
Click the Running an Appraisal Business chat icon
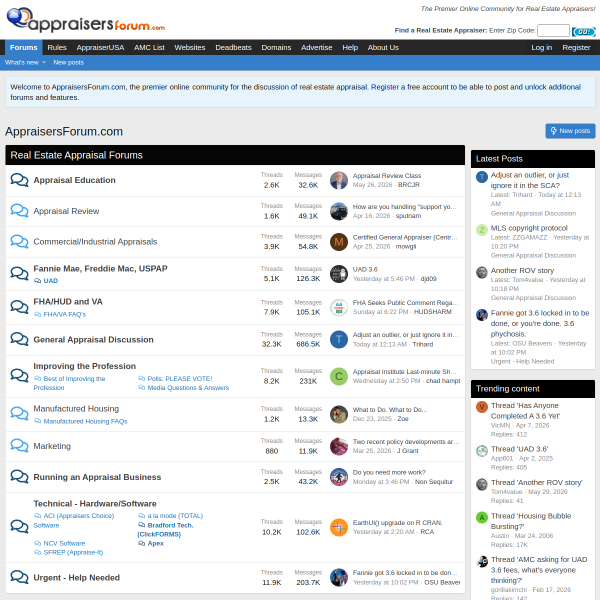19,477
